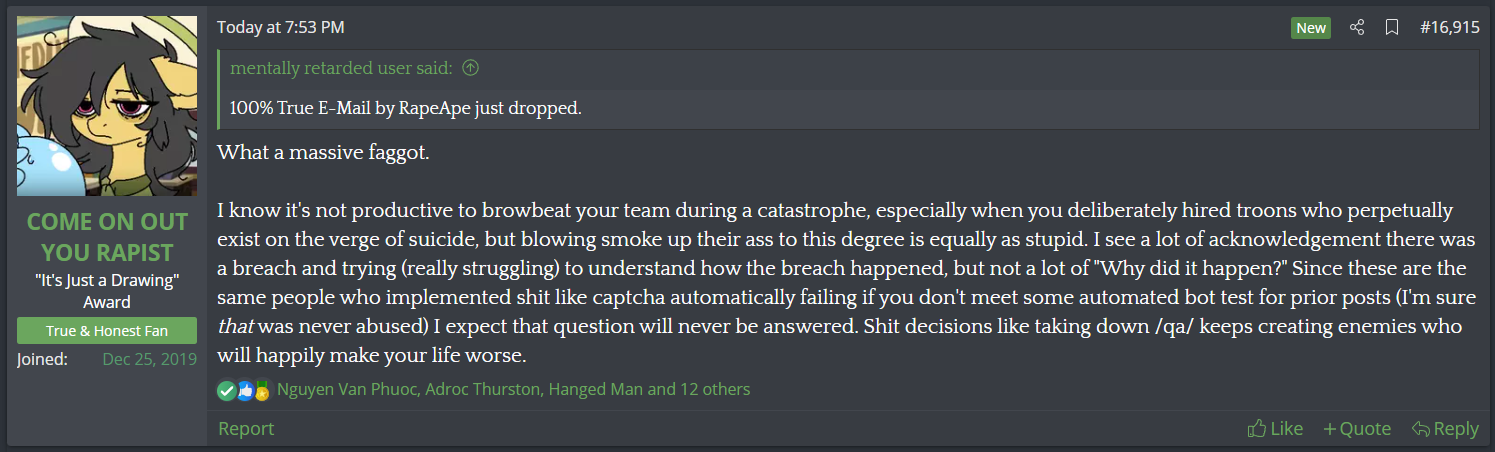The height and width of the screenshot is (452, 1495).
Task: Click the gold medal reaction icon
Action: [262, 390]
